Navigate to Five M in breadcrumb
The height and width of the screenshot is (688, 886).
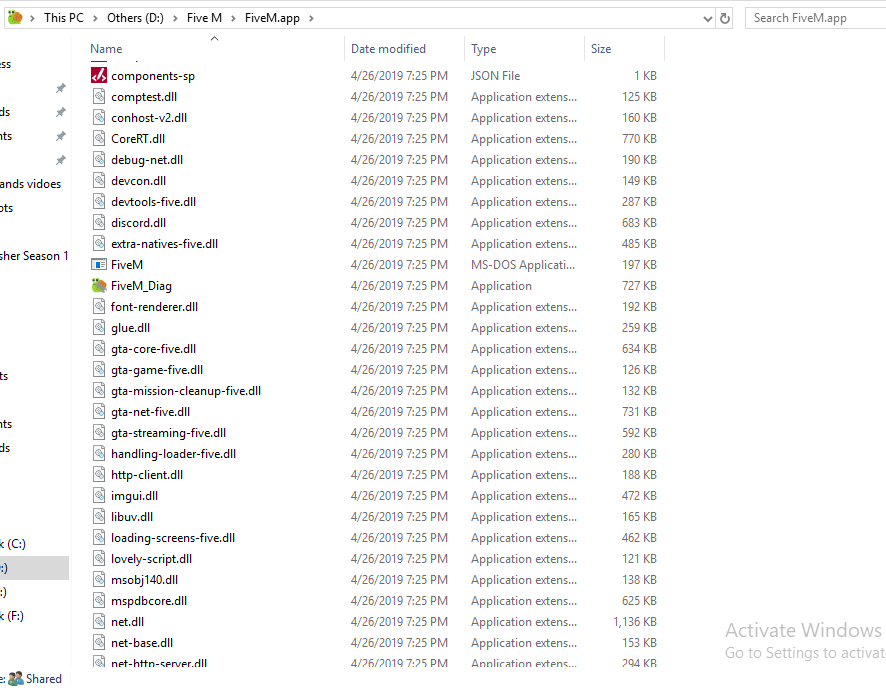tap(204, 18)
